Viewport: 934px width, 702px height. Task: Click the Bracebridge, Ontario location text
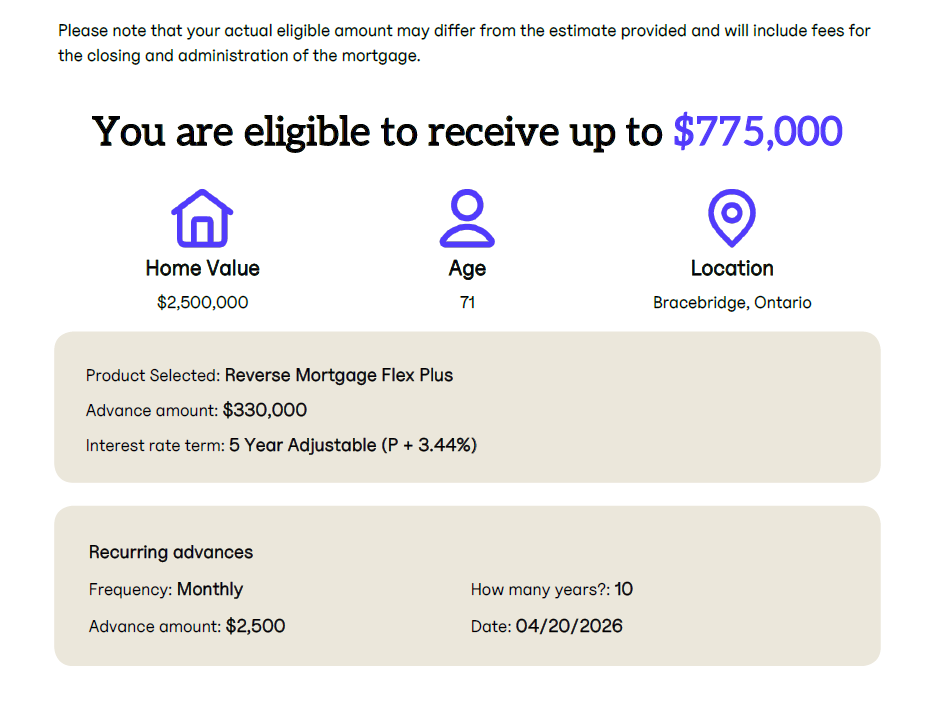tap(732, 302)
